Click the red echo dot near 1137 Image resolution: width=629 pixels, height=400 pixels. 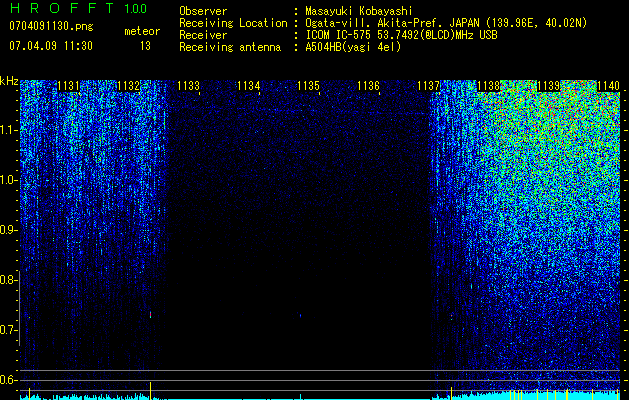click(x=451, y=316)
